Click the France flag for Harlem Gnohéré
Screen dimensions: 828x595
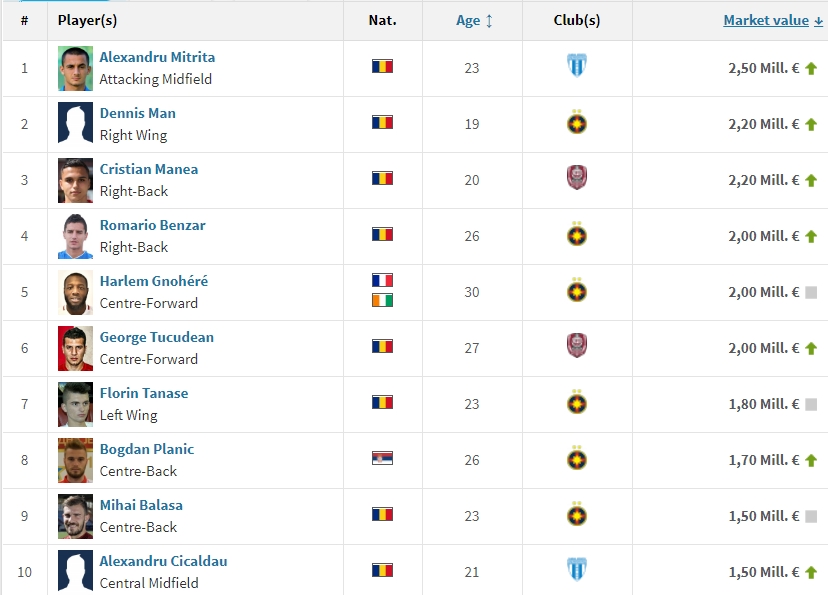coord(383,281)
